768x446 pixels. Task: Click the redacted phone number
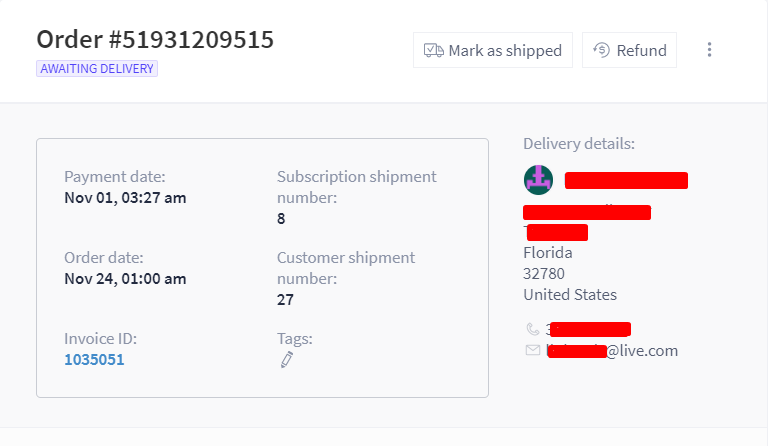[x=588, y=329]
